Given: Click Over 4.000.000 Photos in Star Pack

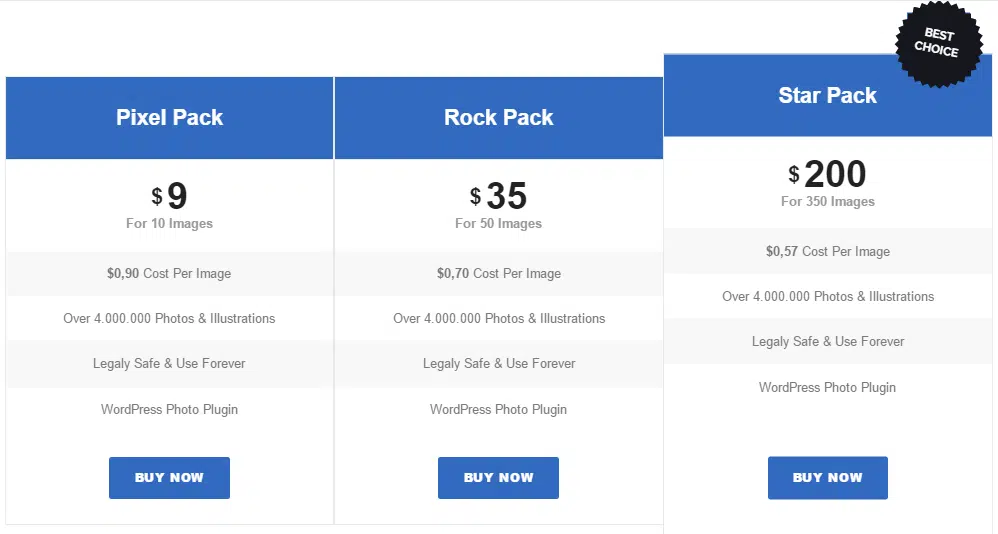Looking at the screenshot, I should (x=827, y=297).
